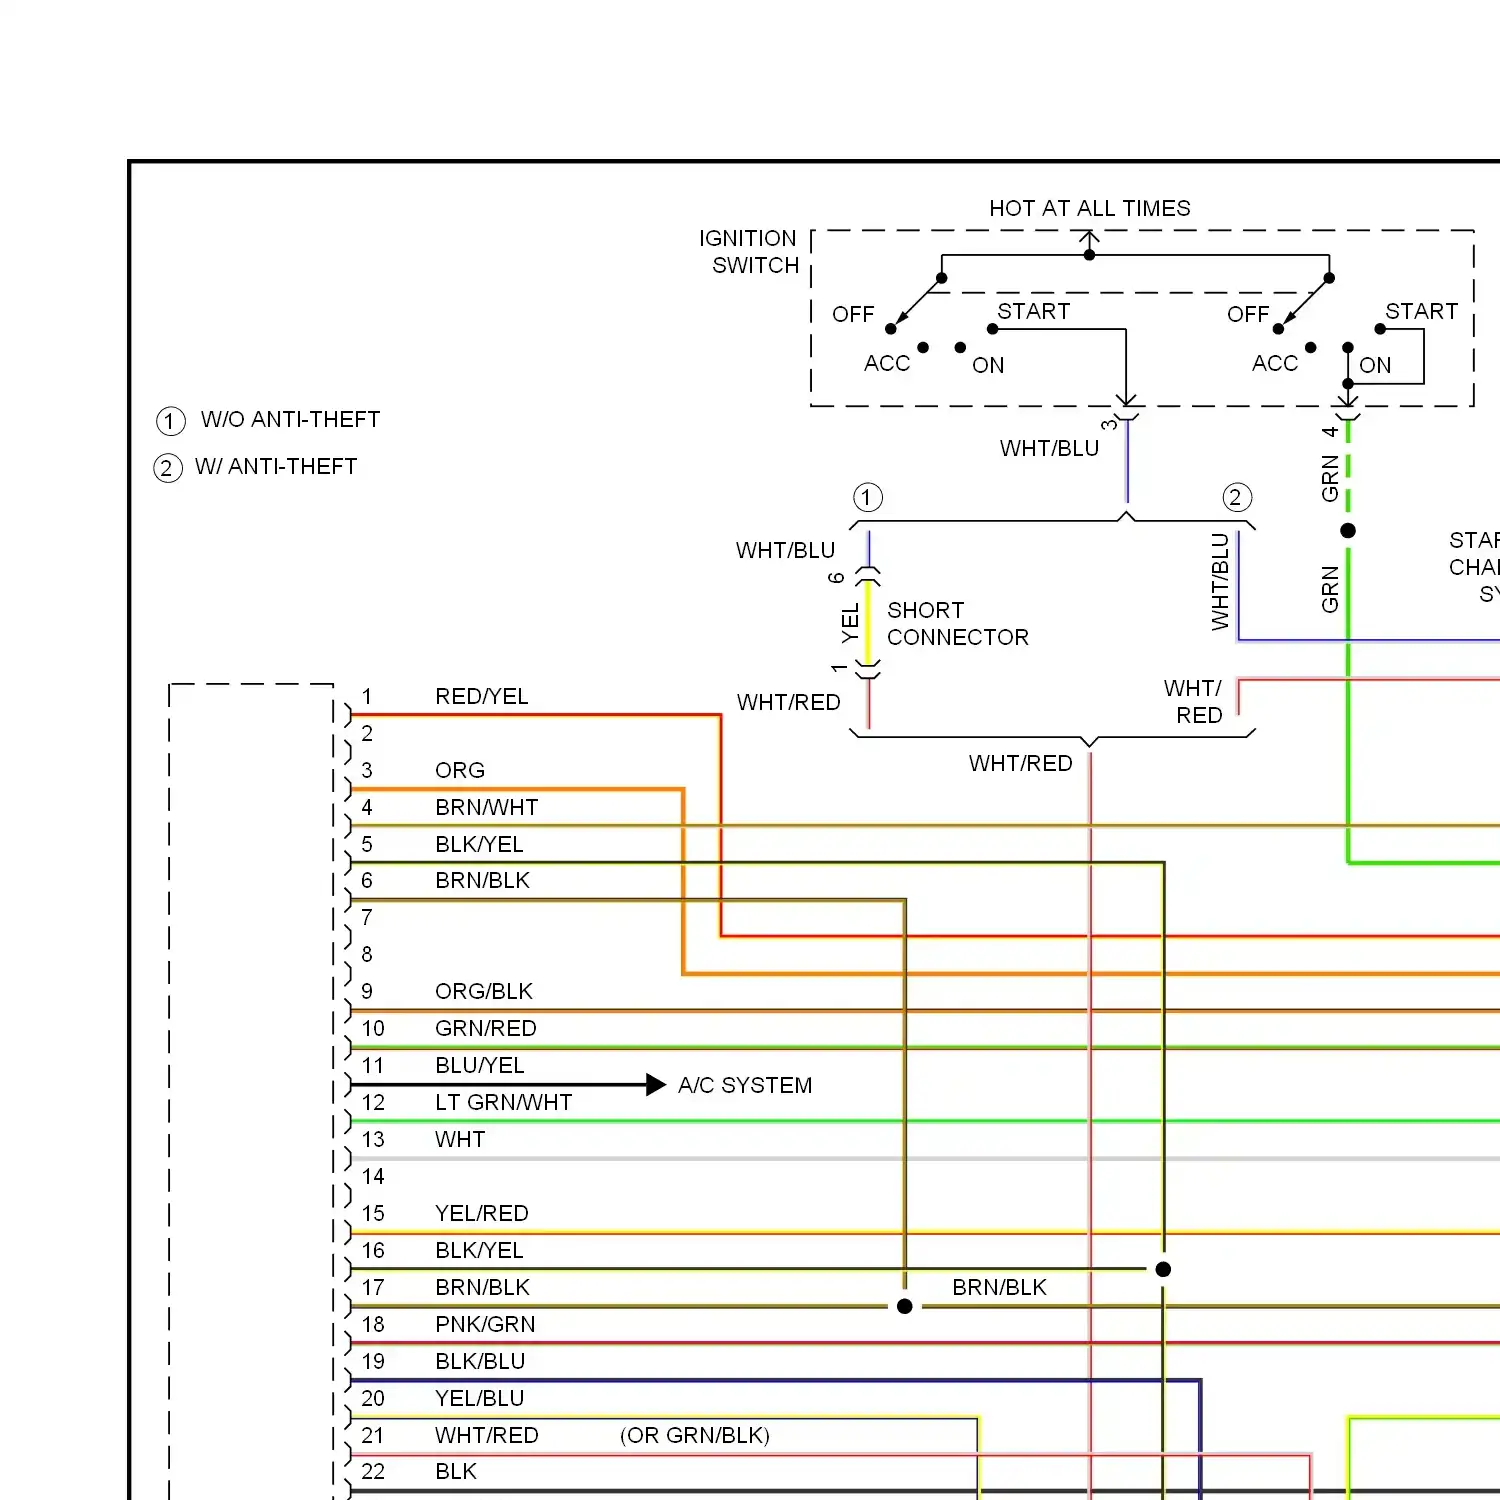The image size is (1500, 1500).
Task: Click the 'W/ ANTI-THEFT' legend text
Action: (276, 466)
